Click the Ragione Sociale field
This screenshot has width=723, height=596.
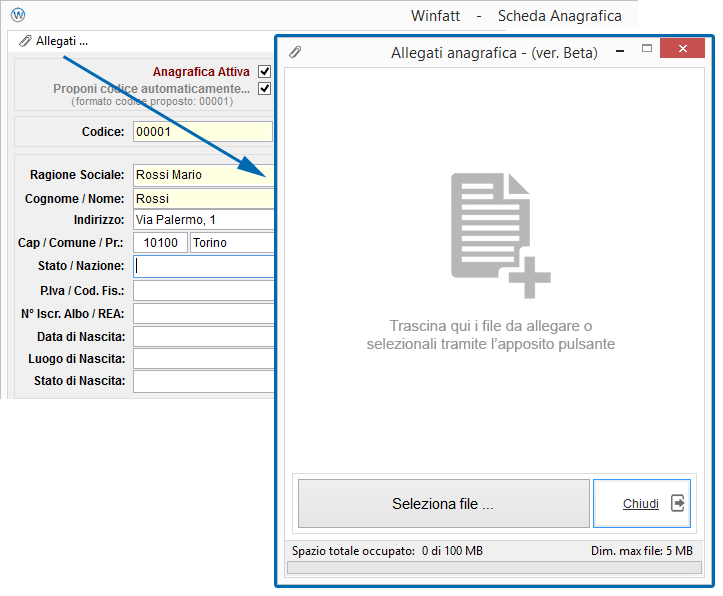[203, 175]
